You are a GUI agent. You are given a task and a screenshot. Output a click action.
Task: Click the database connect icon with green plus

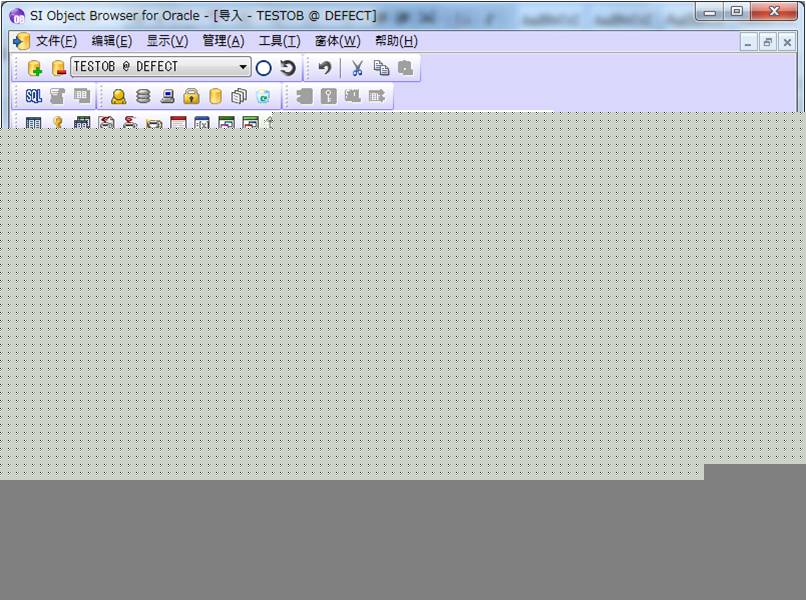click(x=34, y=68)
